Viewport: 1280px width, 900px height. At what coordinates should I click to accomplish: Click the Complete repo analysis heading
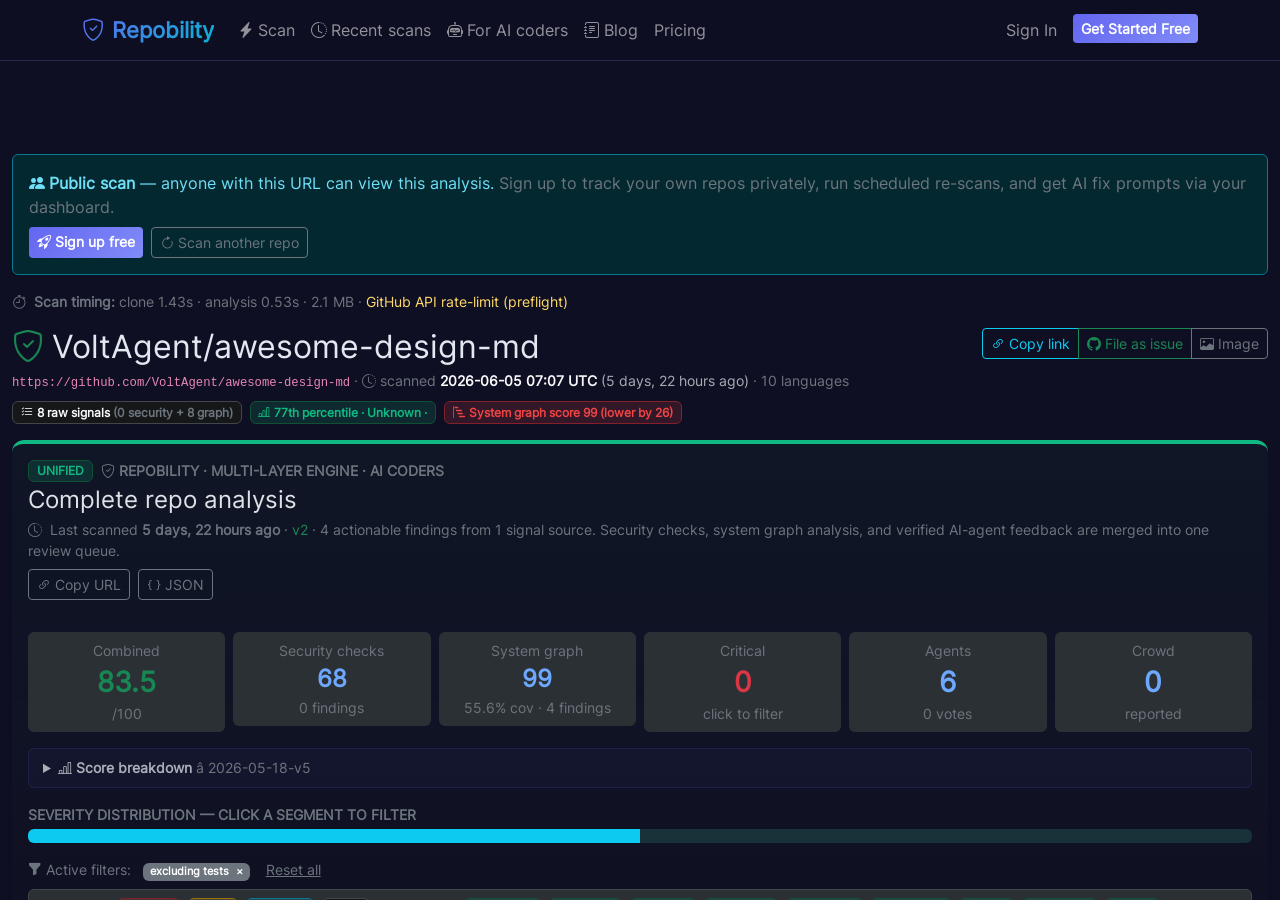(x=162, y=499)
